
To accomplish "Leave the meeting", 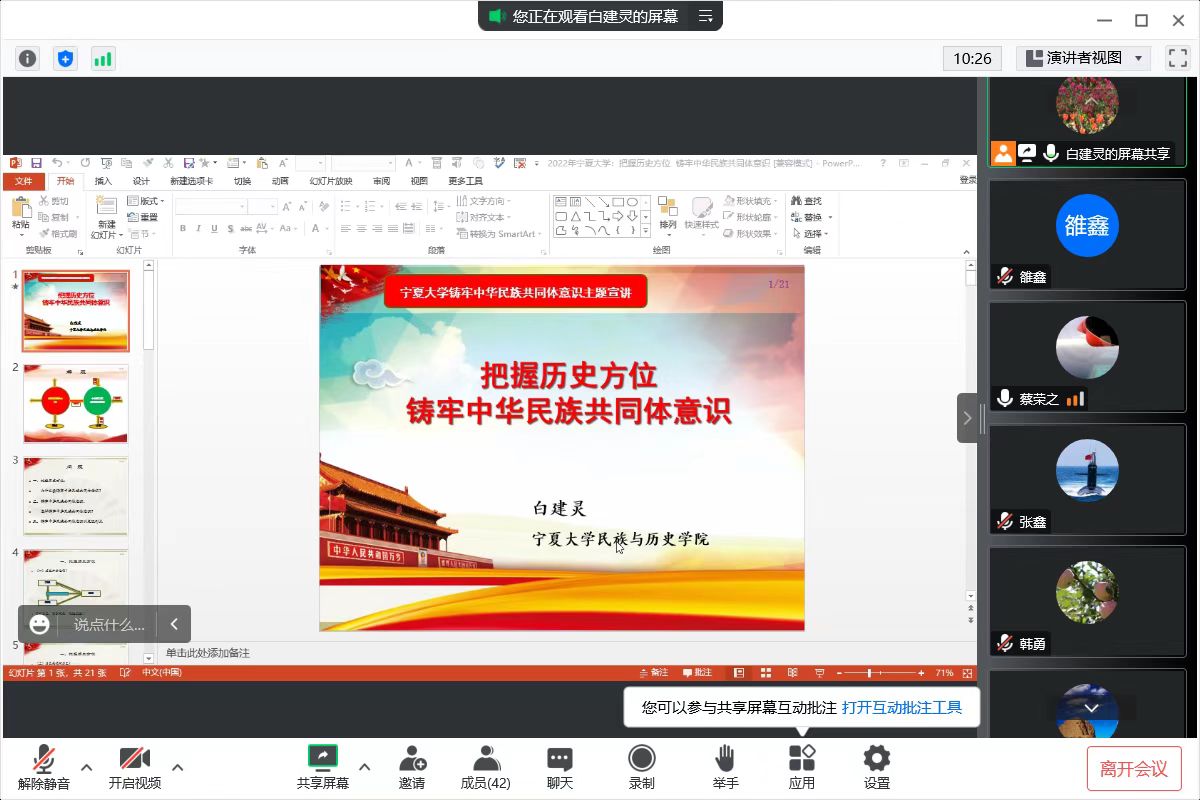I will 1134,768.
